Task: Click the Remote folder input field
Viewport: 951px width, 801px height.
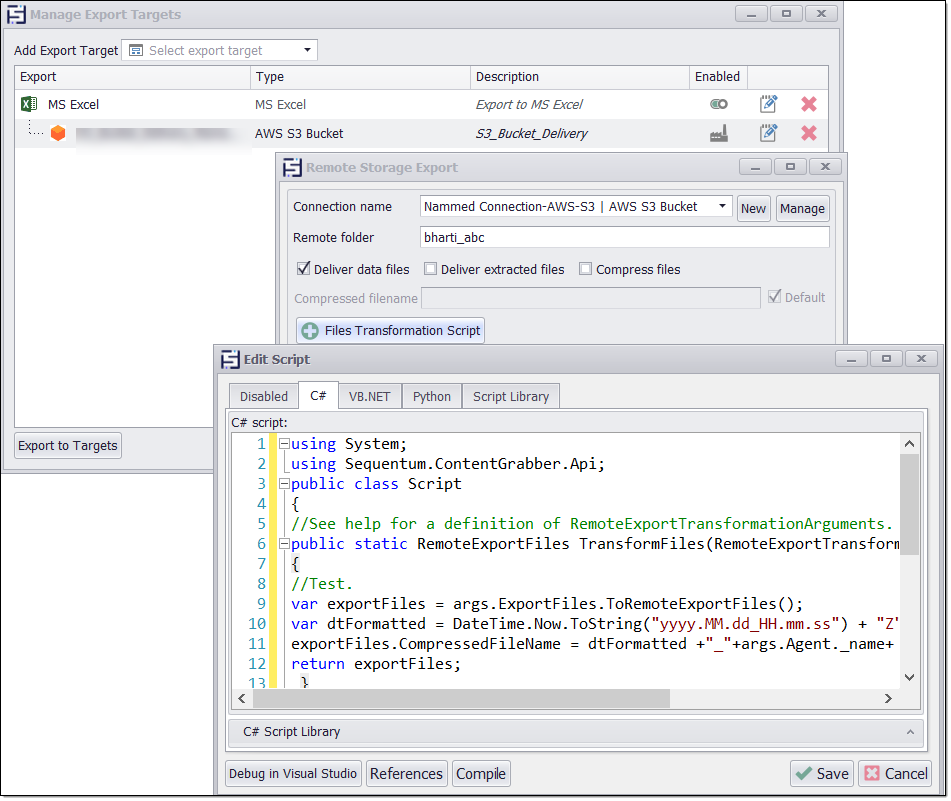Action: 624,237
